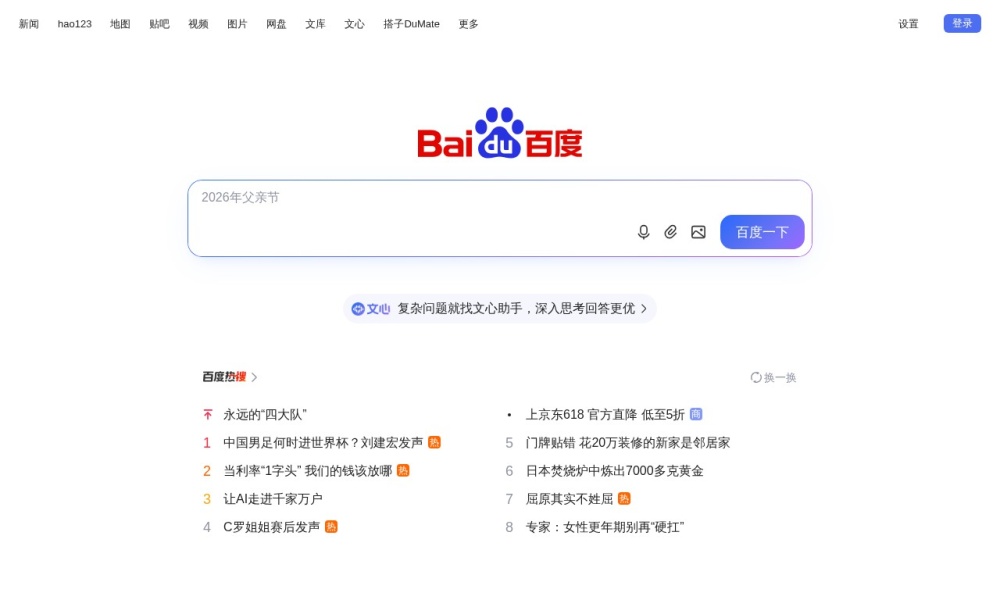Open 当利率"1字头" 我们的钱该放哪

(x=307, y=471)
